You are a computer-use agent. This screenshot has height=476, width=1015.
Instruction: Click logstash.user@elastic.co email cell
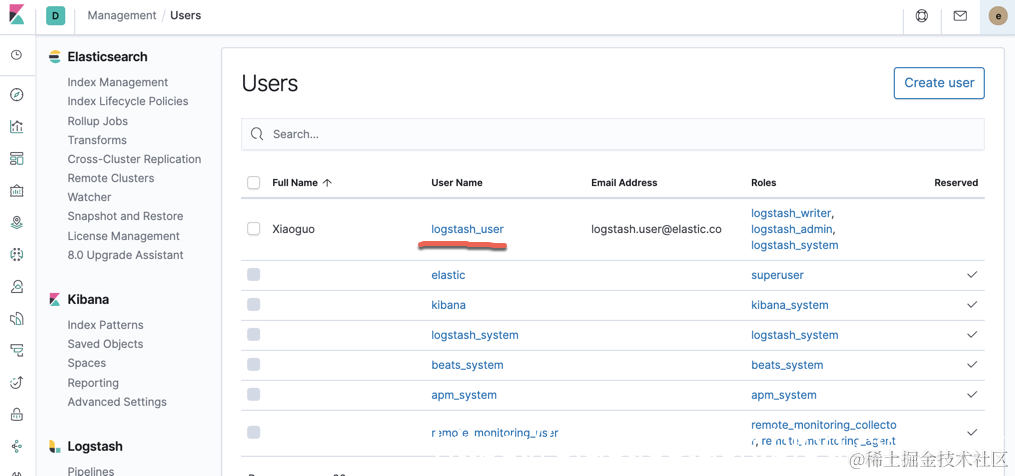656,229
